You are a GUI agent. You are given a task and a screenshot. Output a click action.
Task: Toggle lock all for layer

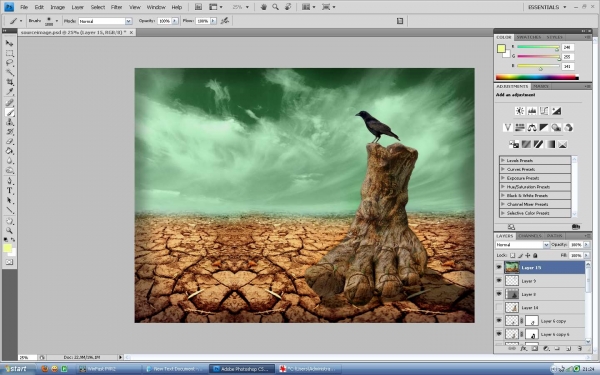(x=535, y=255)
